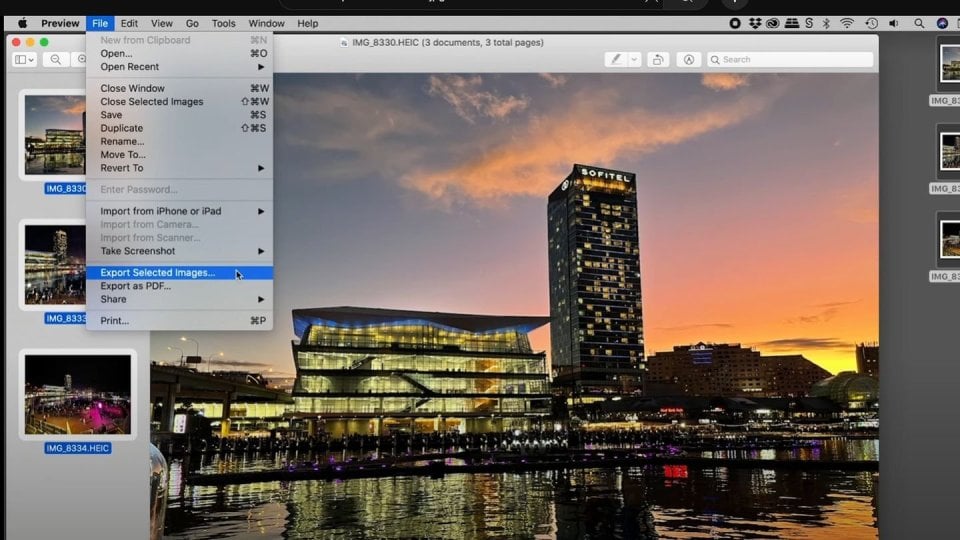
Task: Click Close Selected Images menu entry
Action: (x=151, y=102)
